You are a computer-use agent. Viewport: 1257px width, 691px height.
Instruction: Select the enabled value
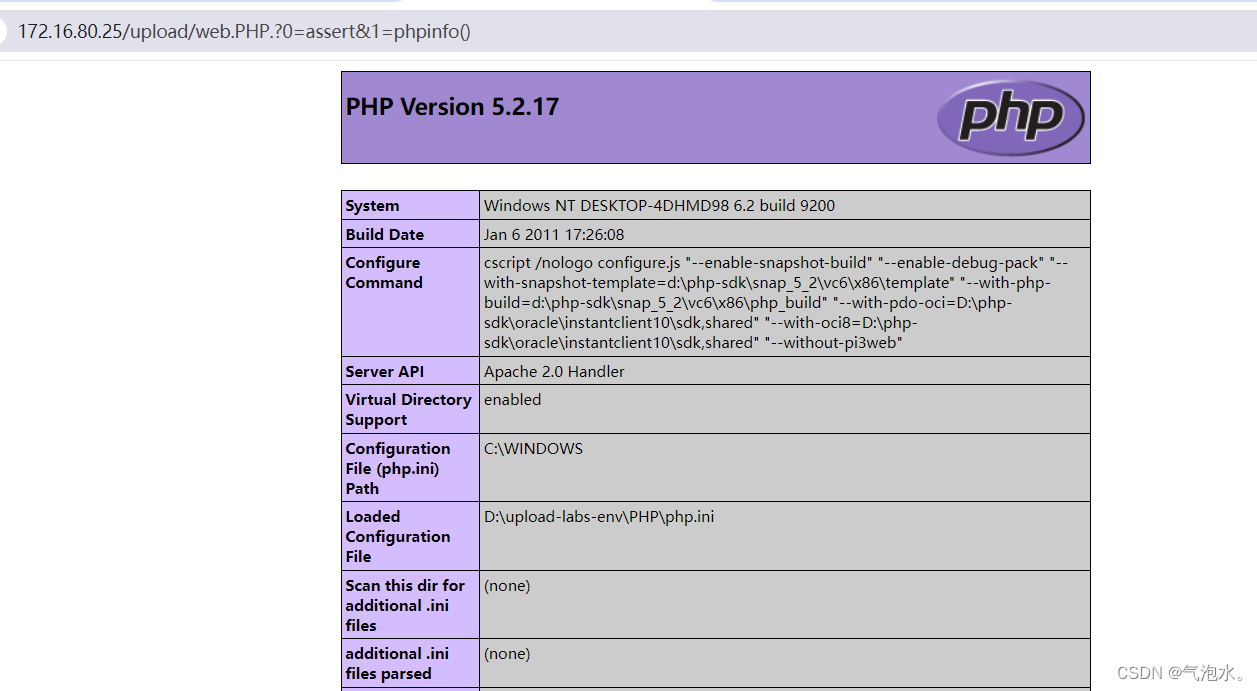(x=512, y=399)
